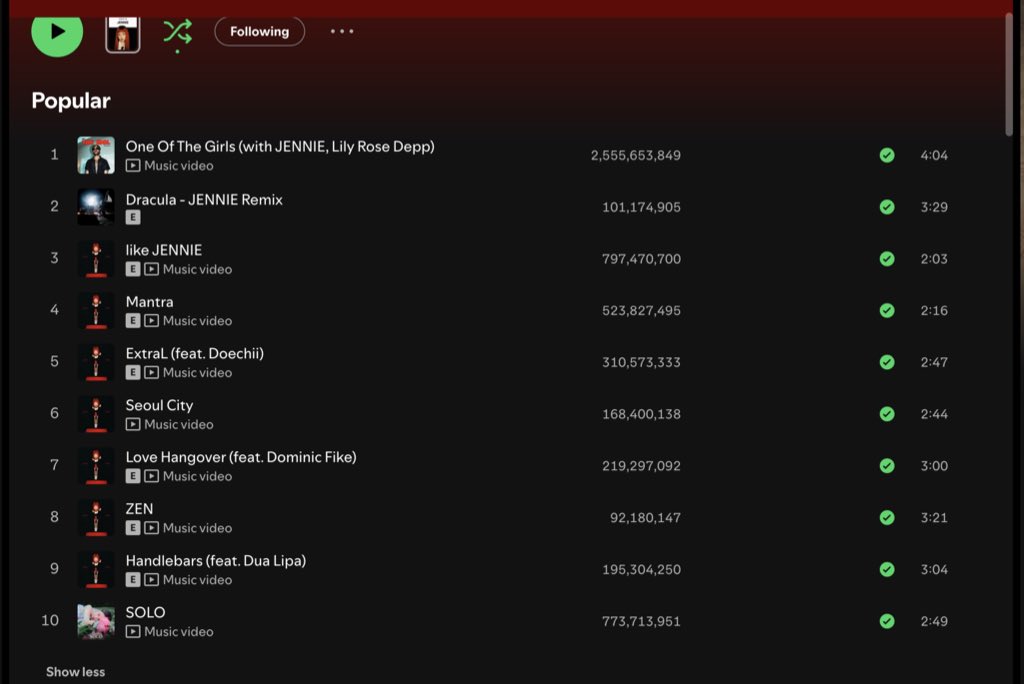Click play count 92,180,147
Screen dimensions: 1024x684
pos(645,517)
